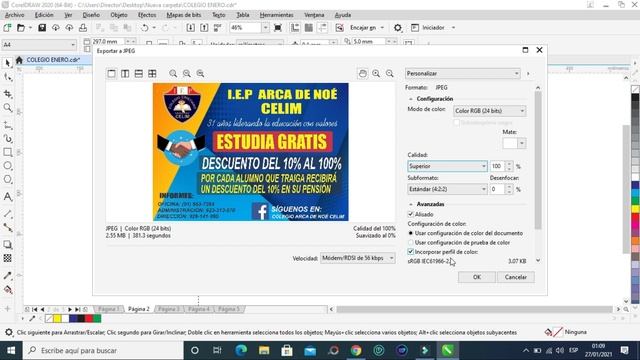Pick red swatch in document palette

pos(89,319)
